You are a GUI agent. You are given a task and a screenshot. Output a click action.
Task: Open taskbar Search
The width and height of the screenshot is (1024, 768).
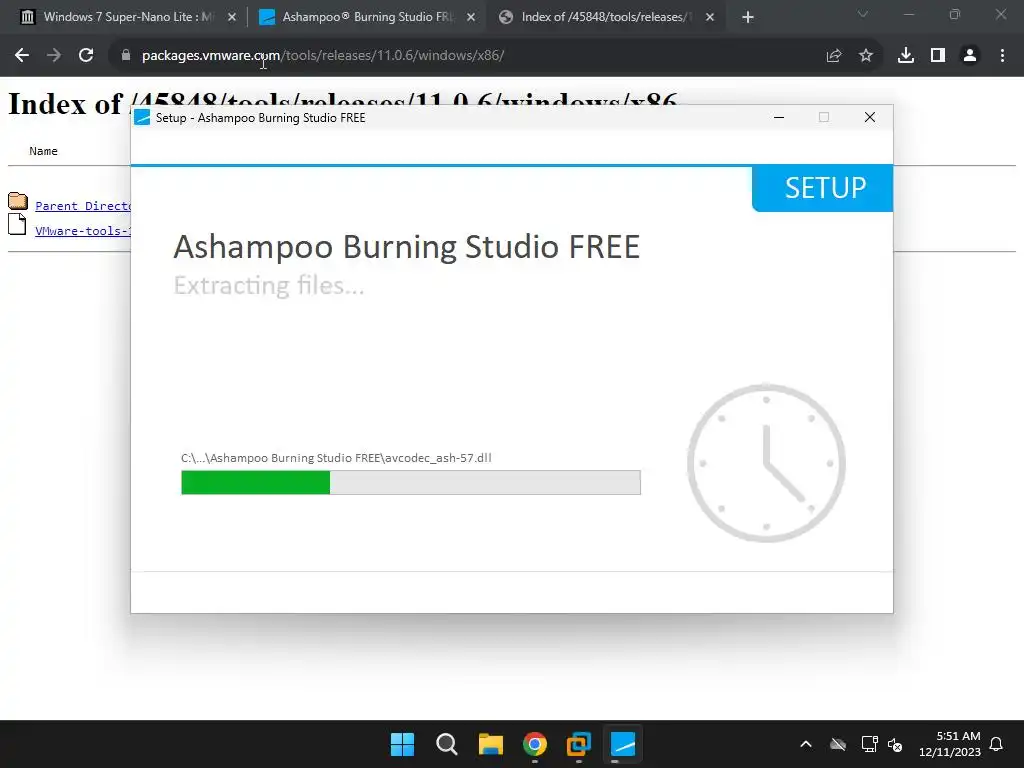(x=447, y=744)
